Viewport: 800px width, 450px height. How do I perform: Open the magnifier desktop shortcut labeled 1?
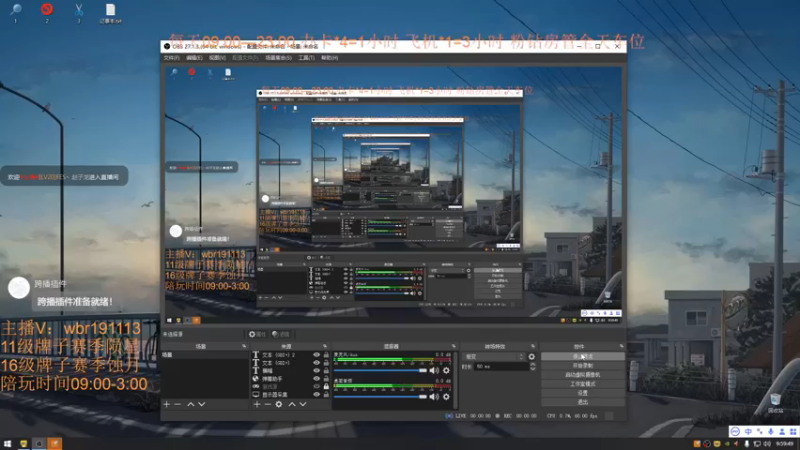[x=16, y=12]
